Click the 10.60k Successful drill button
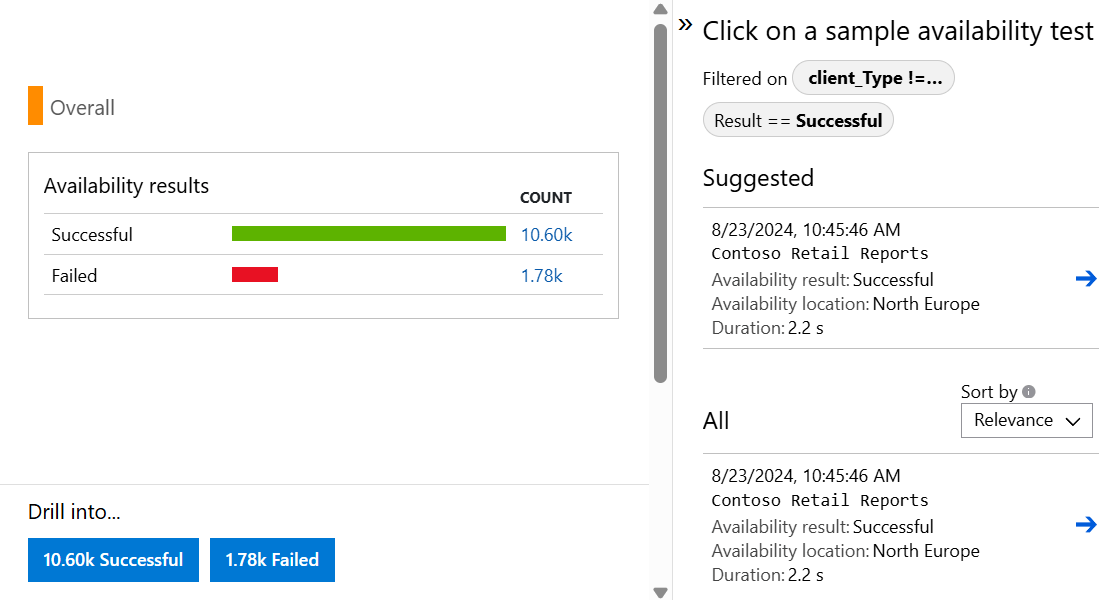1120x600 pixels. click(x=113, y=559)
